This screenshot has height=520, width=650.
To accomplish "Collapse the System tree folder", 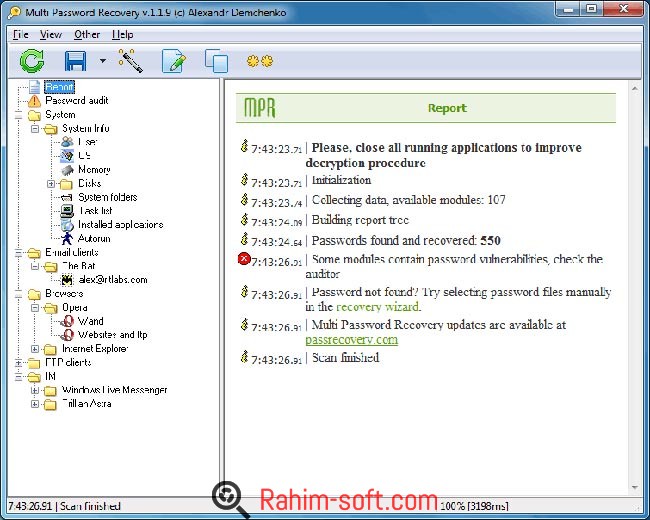I will tap(19, 115).
